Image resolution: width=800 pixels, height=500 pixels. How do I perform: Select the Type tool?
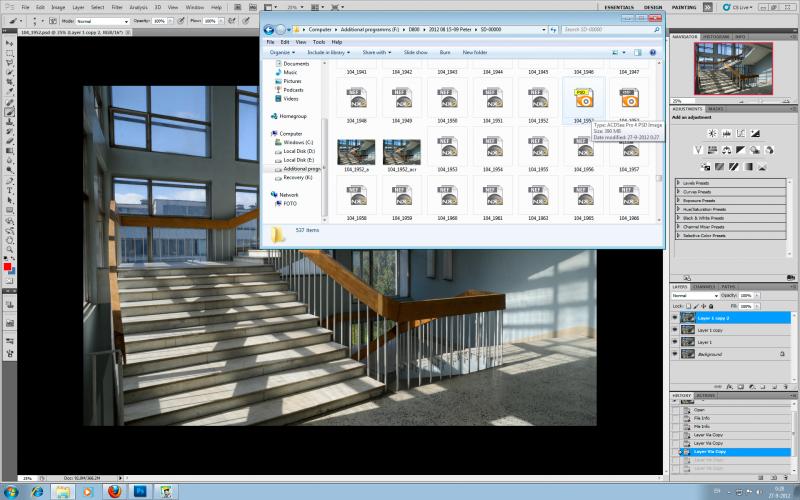tap(9, 190)
